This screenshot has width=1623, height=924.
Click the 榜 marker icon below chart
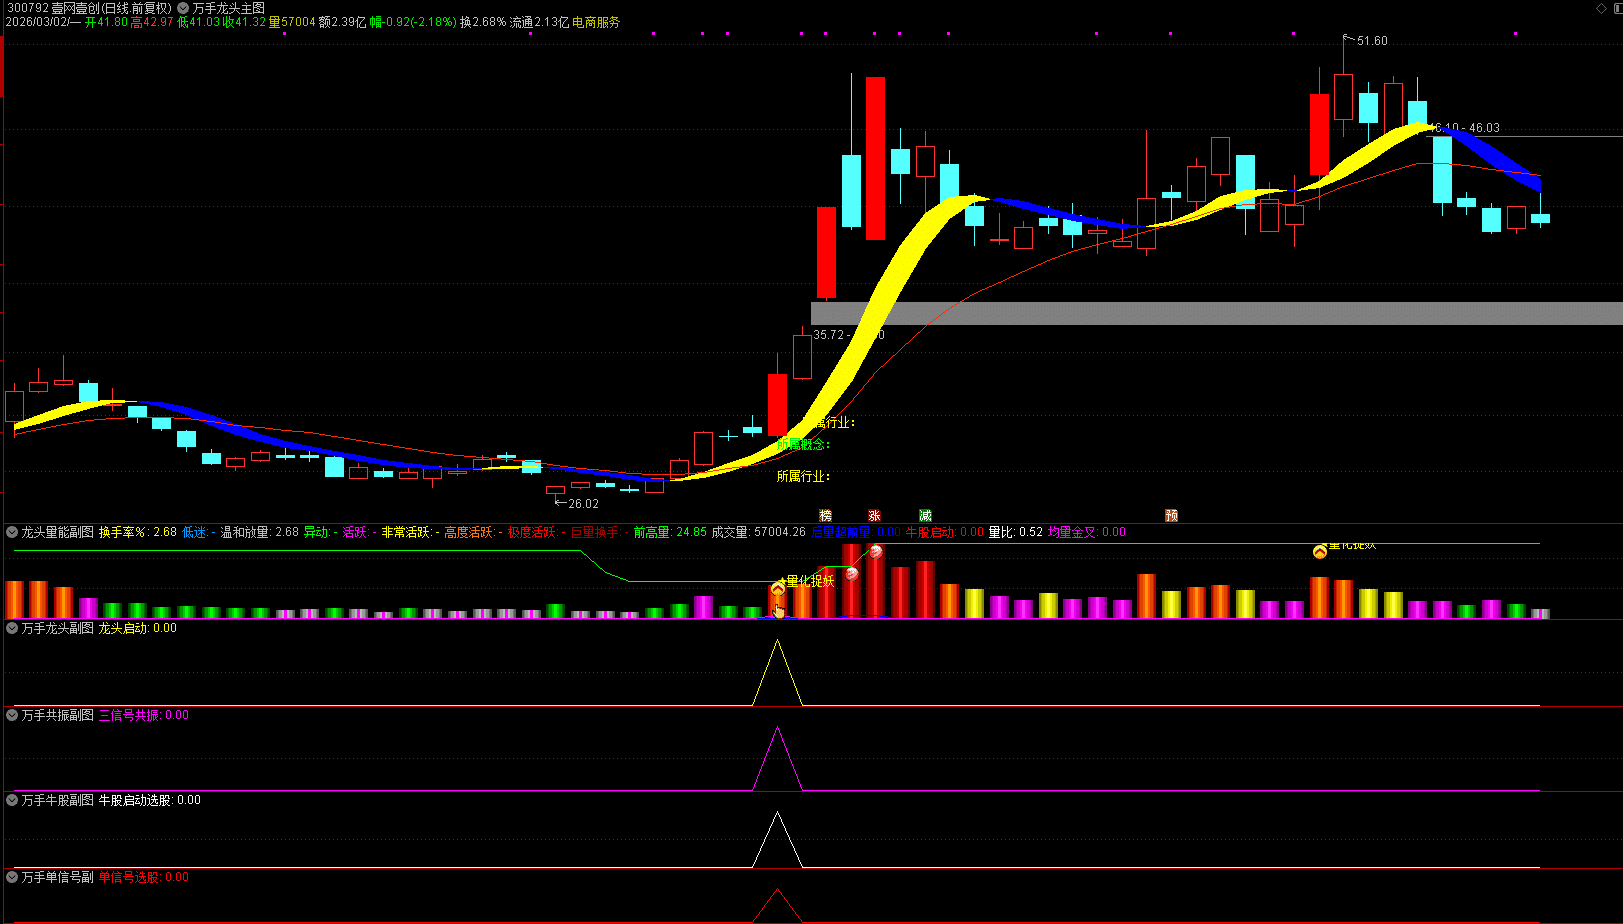coord(825,516)
